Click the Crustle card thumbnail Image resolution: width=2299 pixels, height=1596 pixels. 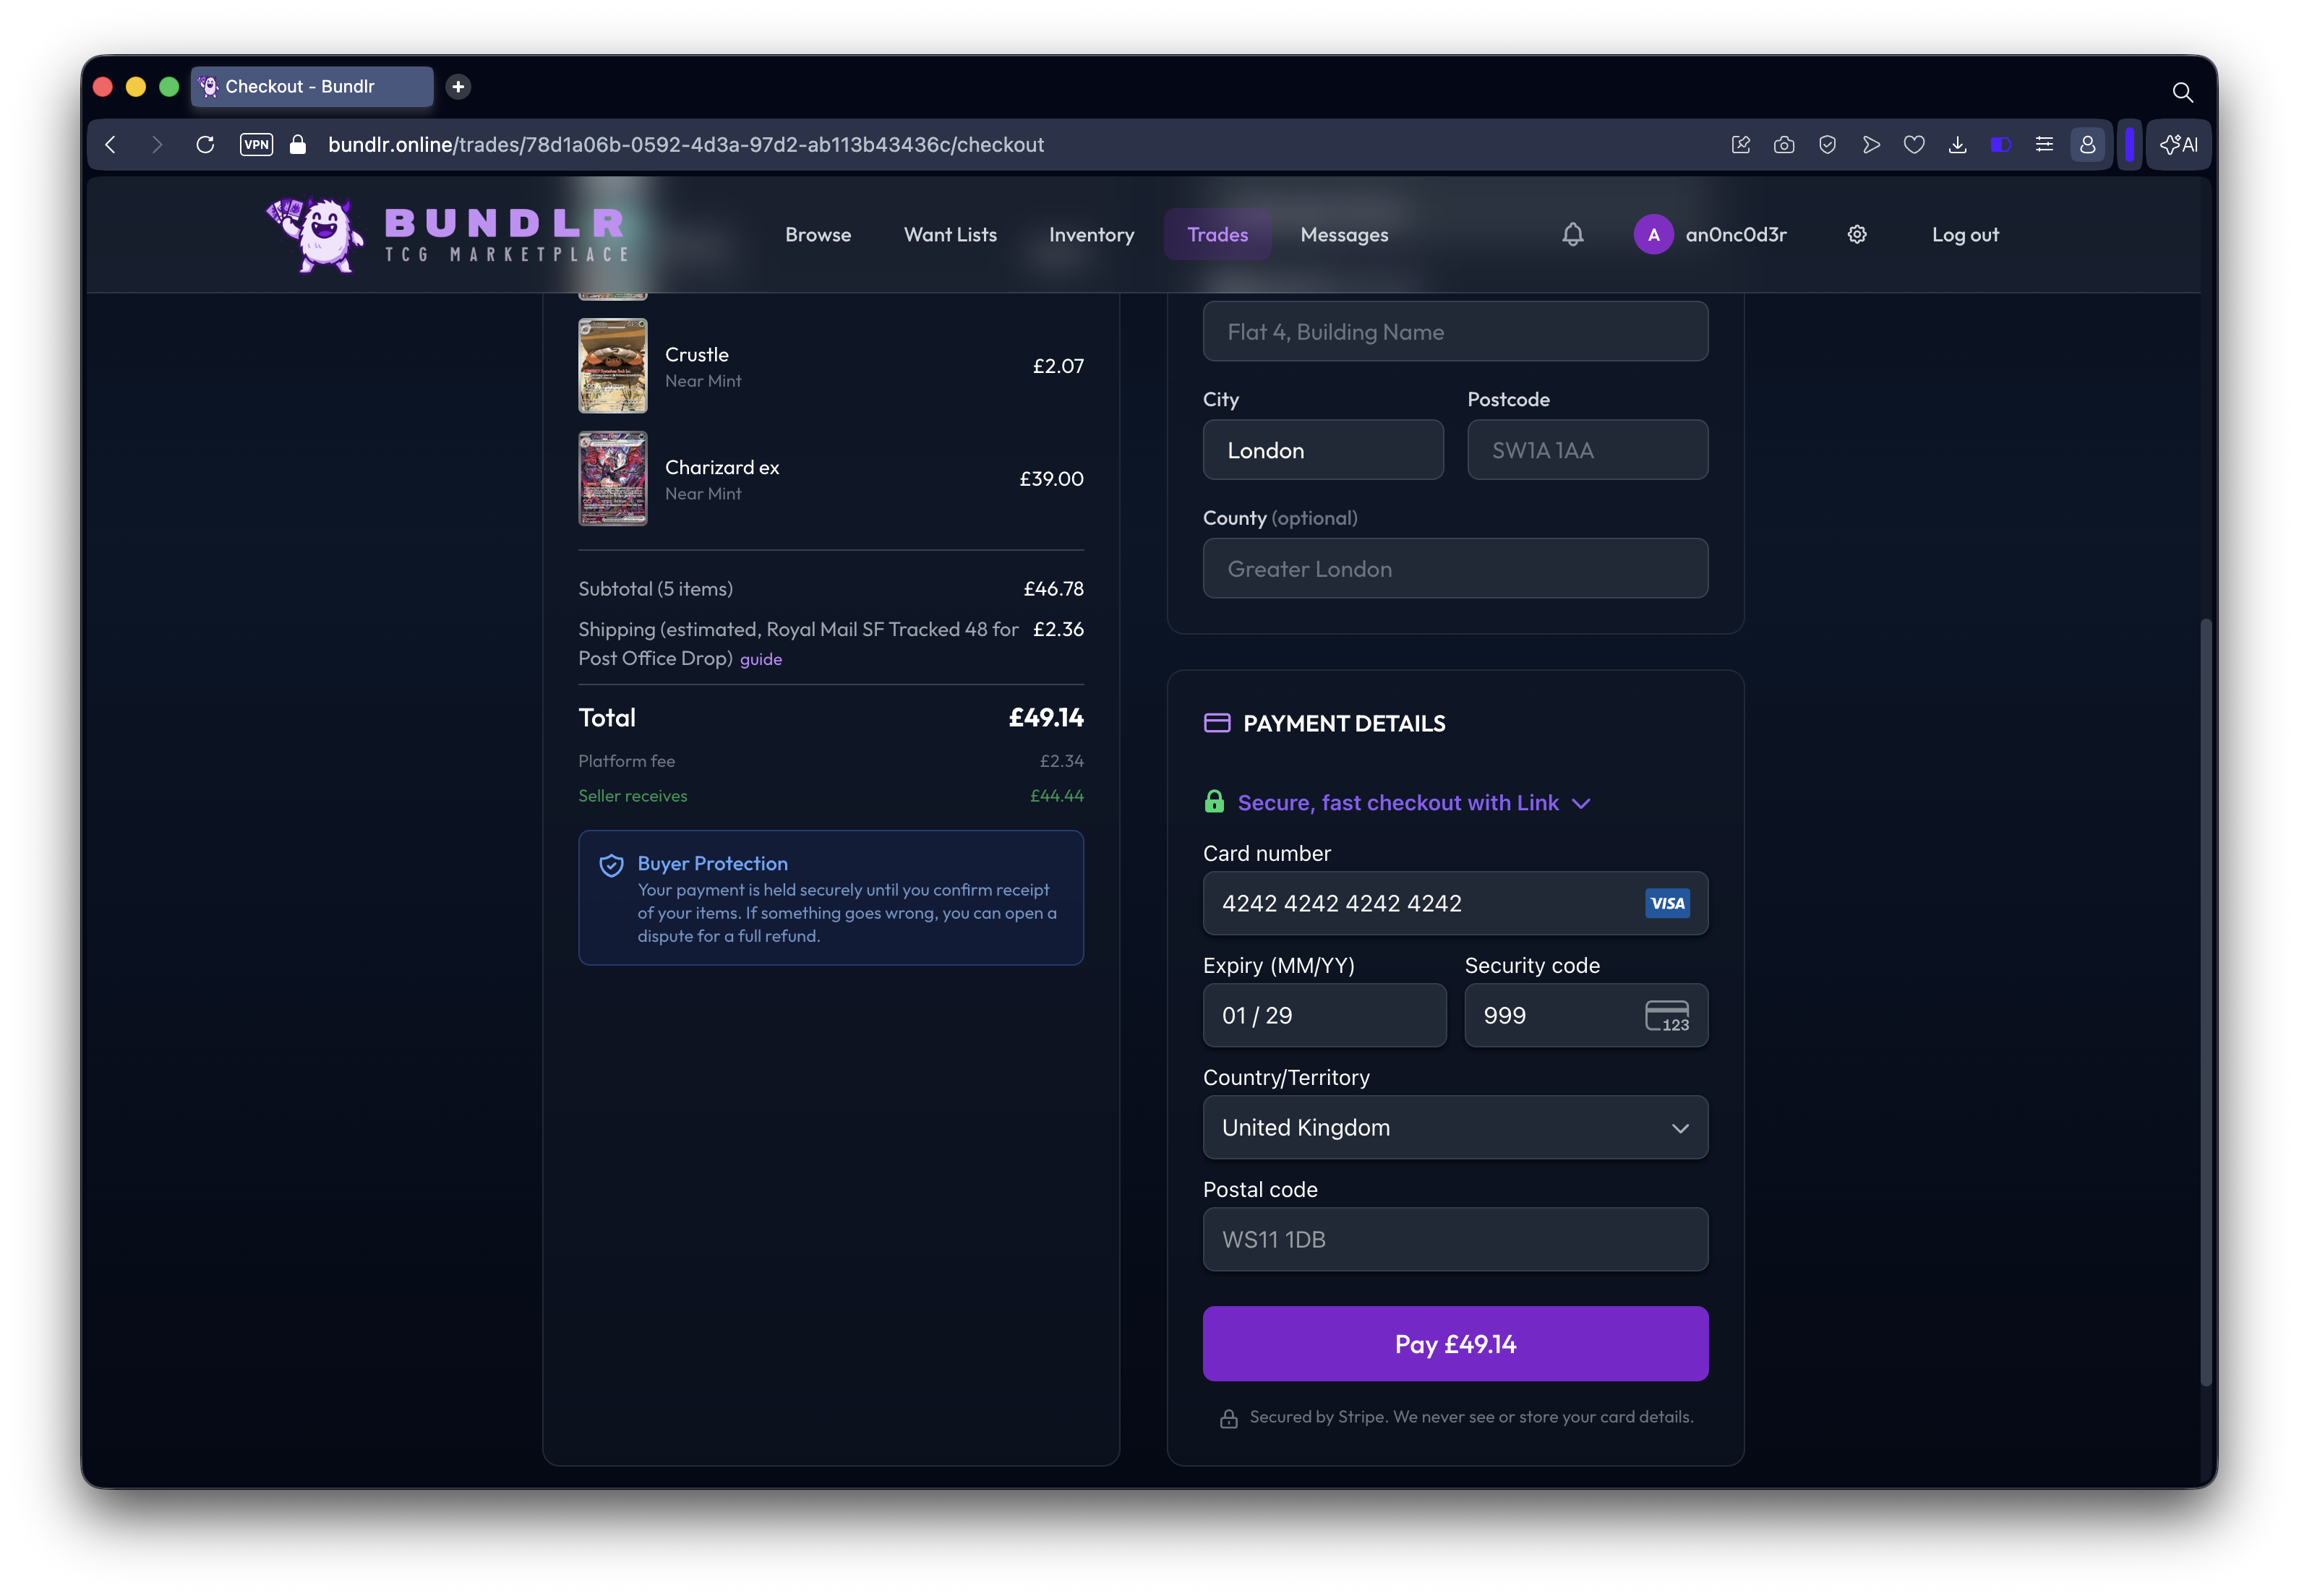click(612, 365)
